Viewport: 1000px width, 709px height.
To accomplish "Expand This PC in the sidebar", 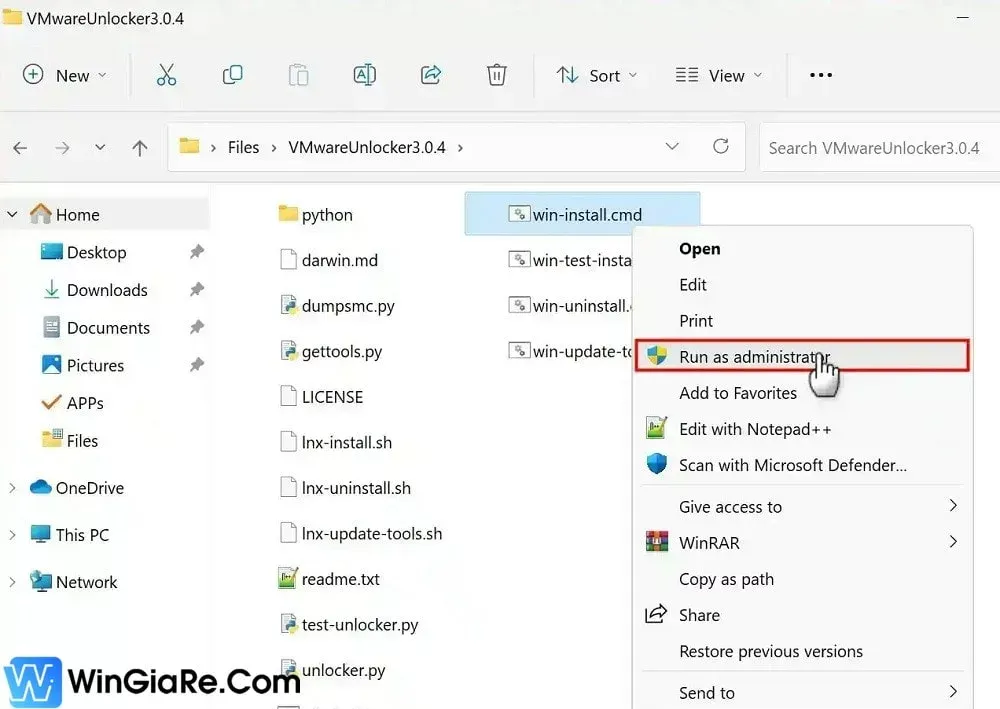I will (14, 534).
